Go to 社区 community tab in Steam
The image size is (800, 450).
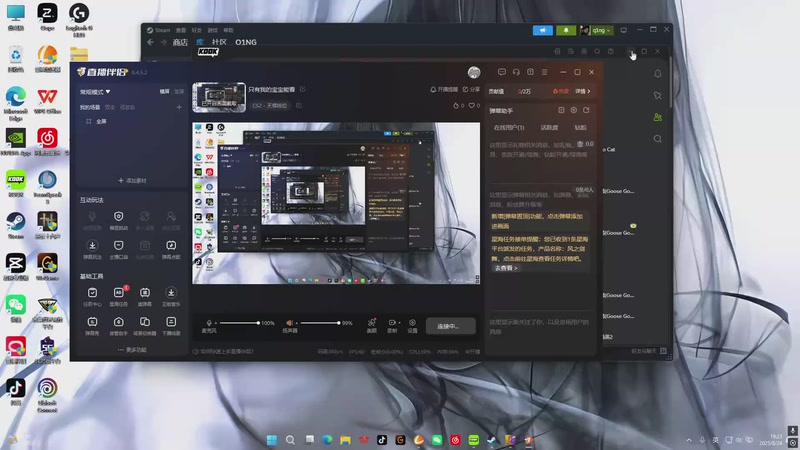click(219, 42)
